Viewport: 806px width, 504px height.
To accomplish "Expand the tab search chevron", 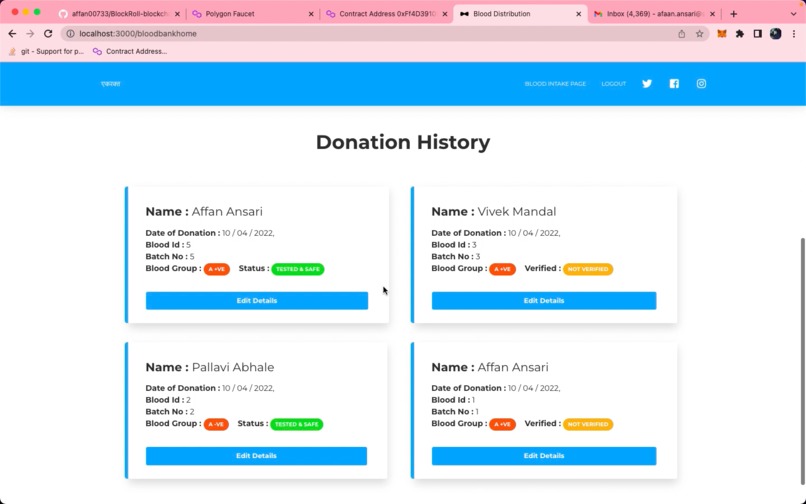I will click(x=793, y=14).
